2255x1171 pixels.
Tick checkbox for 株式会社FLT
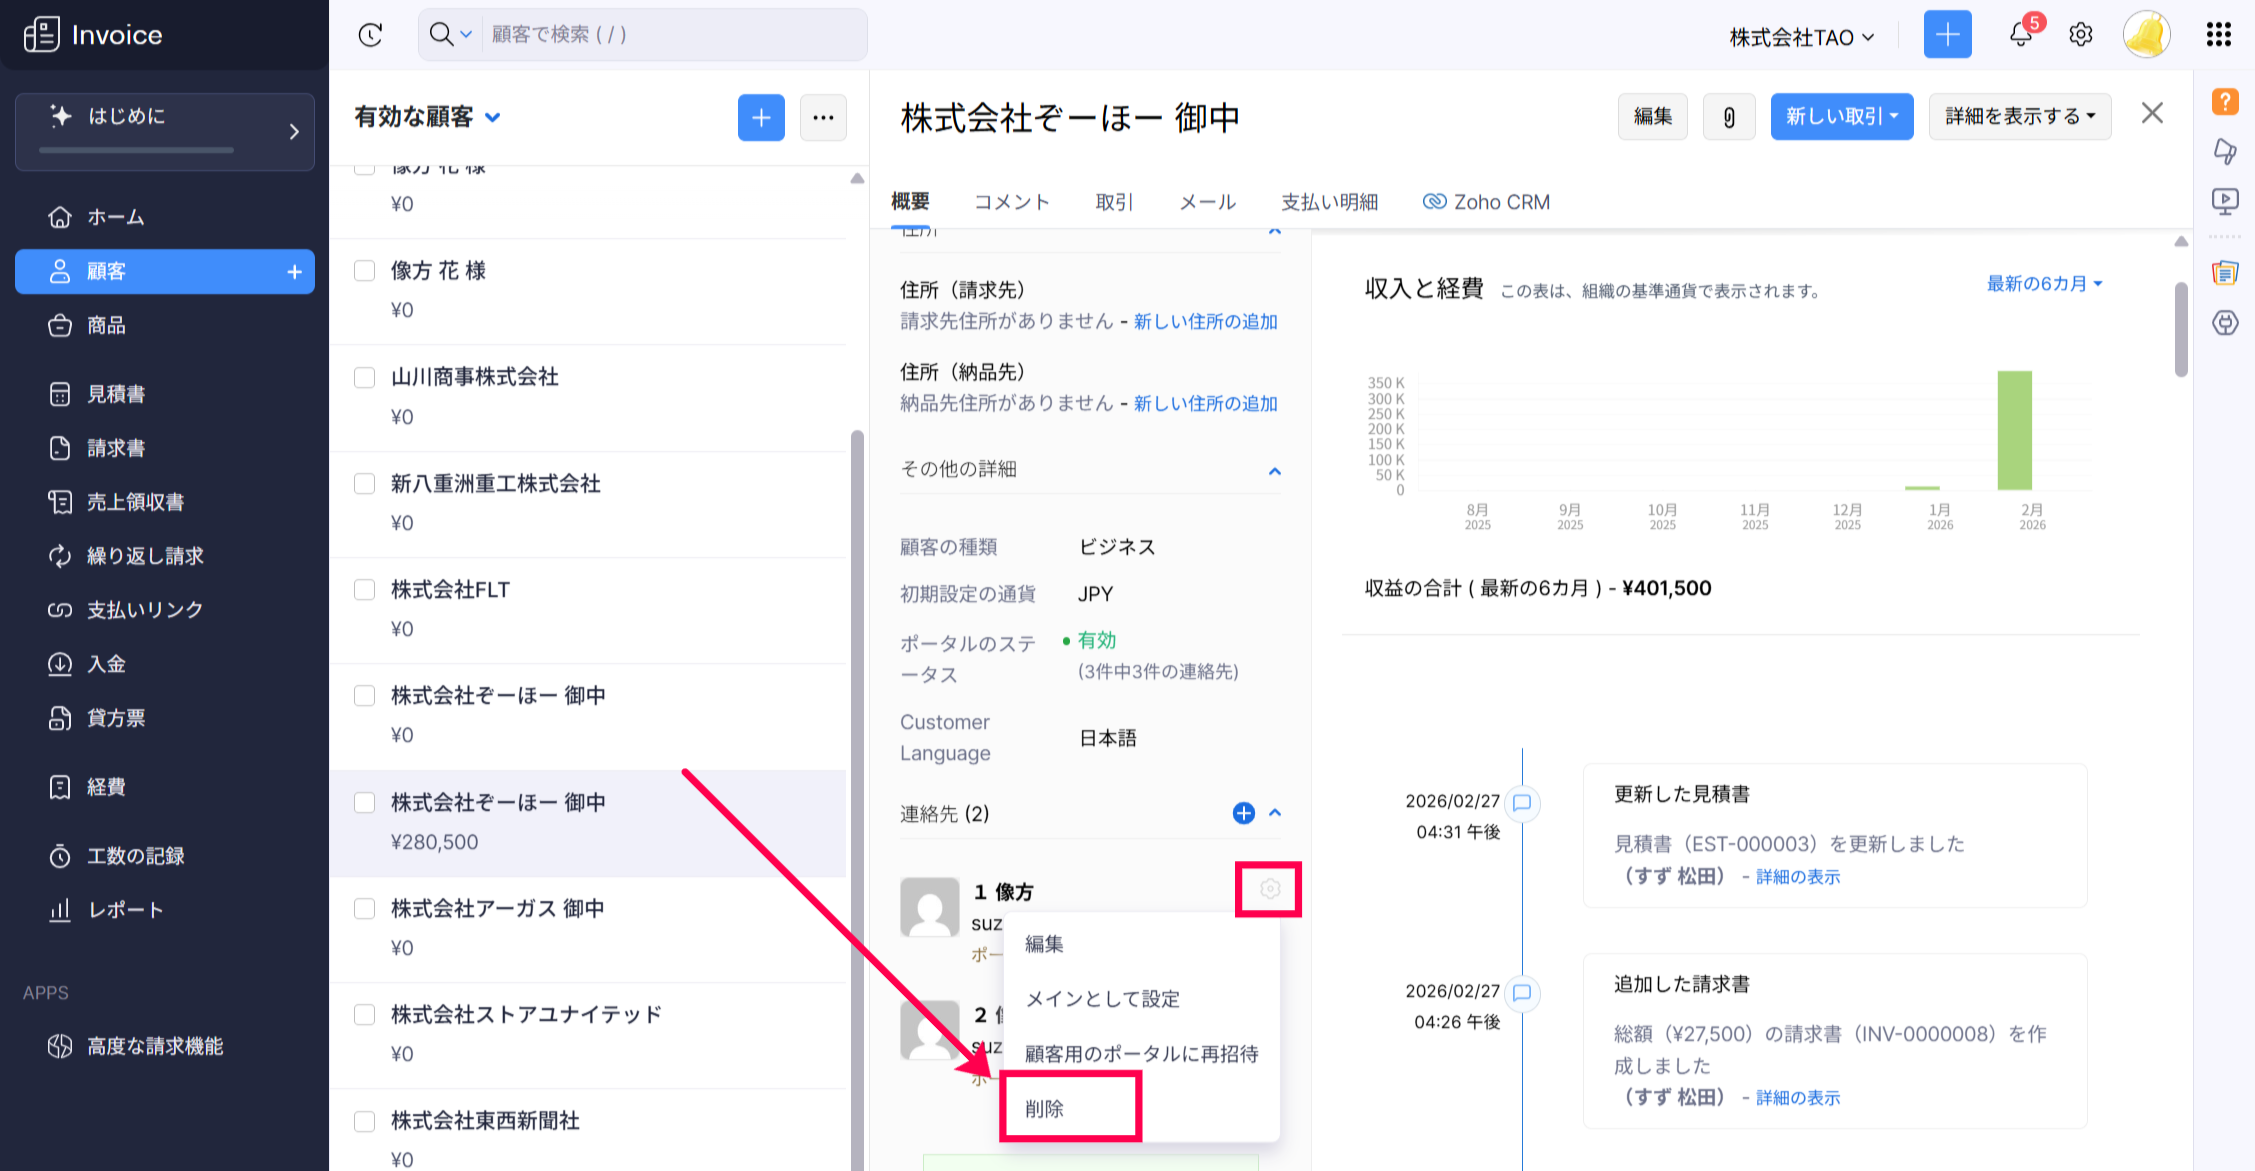click(x=365, y=590)
